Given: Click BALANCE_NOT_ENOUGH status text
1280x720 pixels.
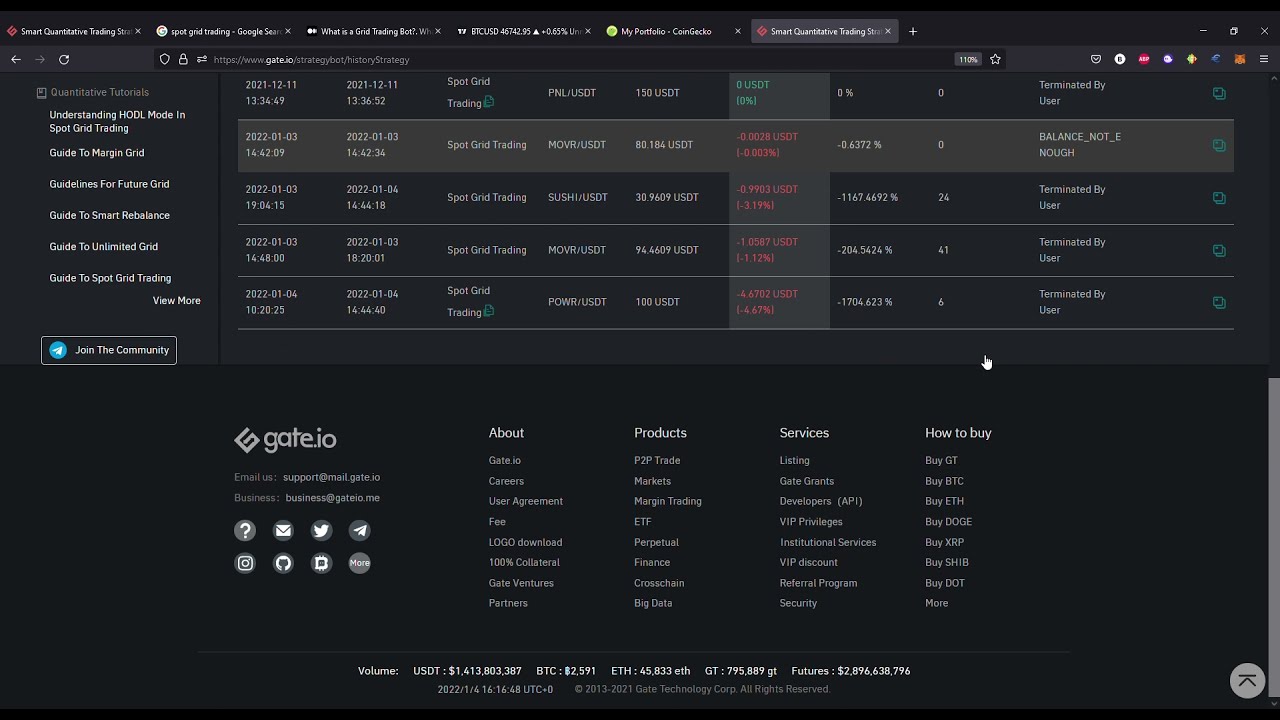Looking at the screenshot, I should [1080, 145].
